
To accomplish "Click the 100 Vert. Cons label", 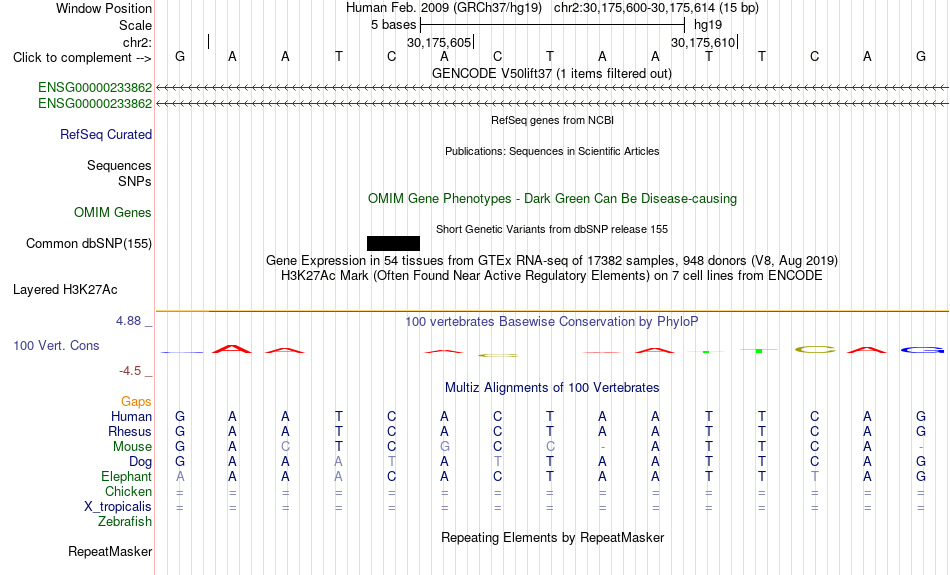I will click(x=56, y=345).
